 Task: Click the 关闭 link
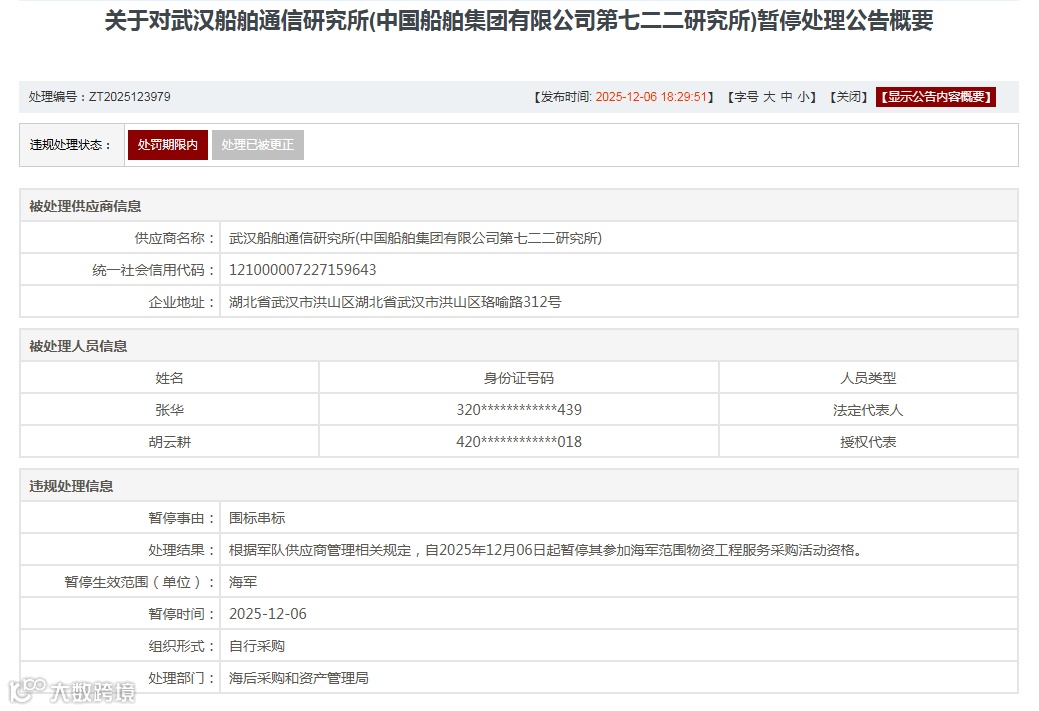(849, 97)
